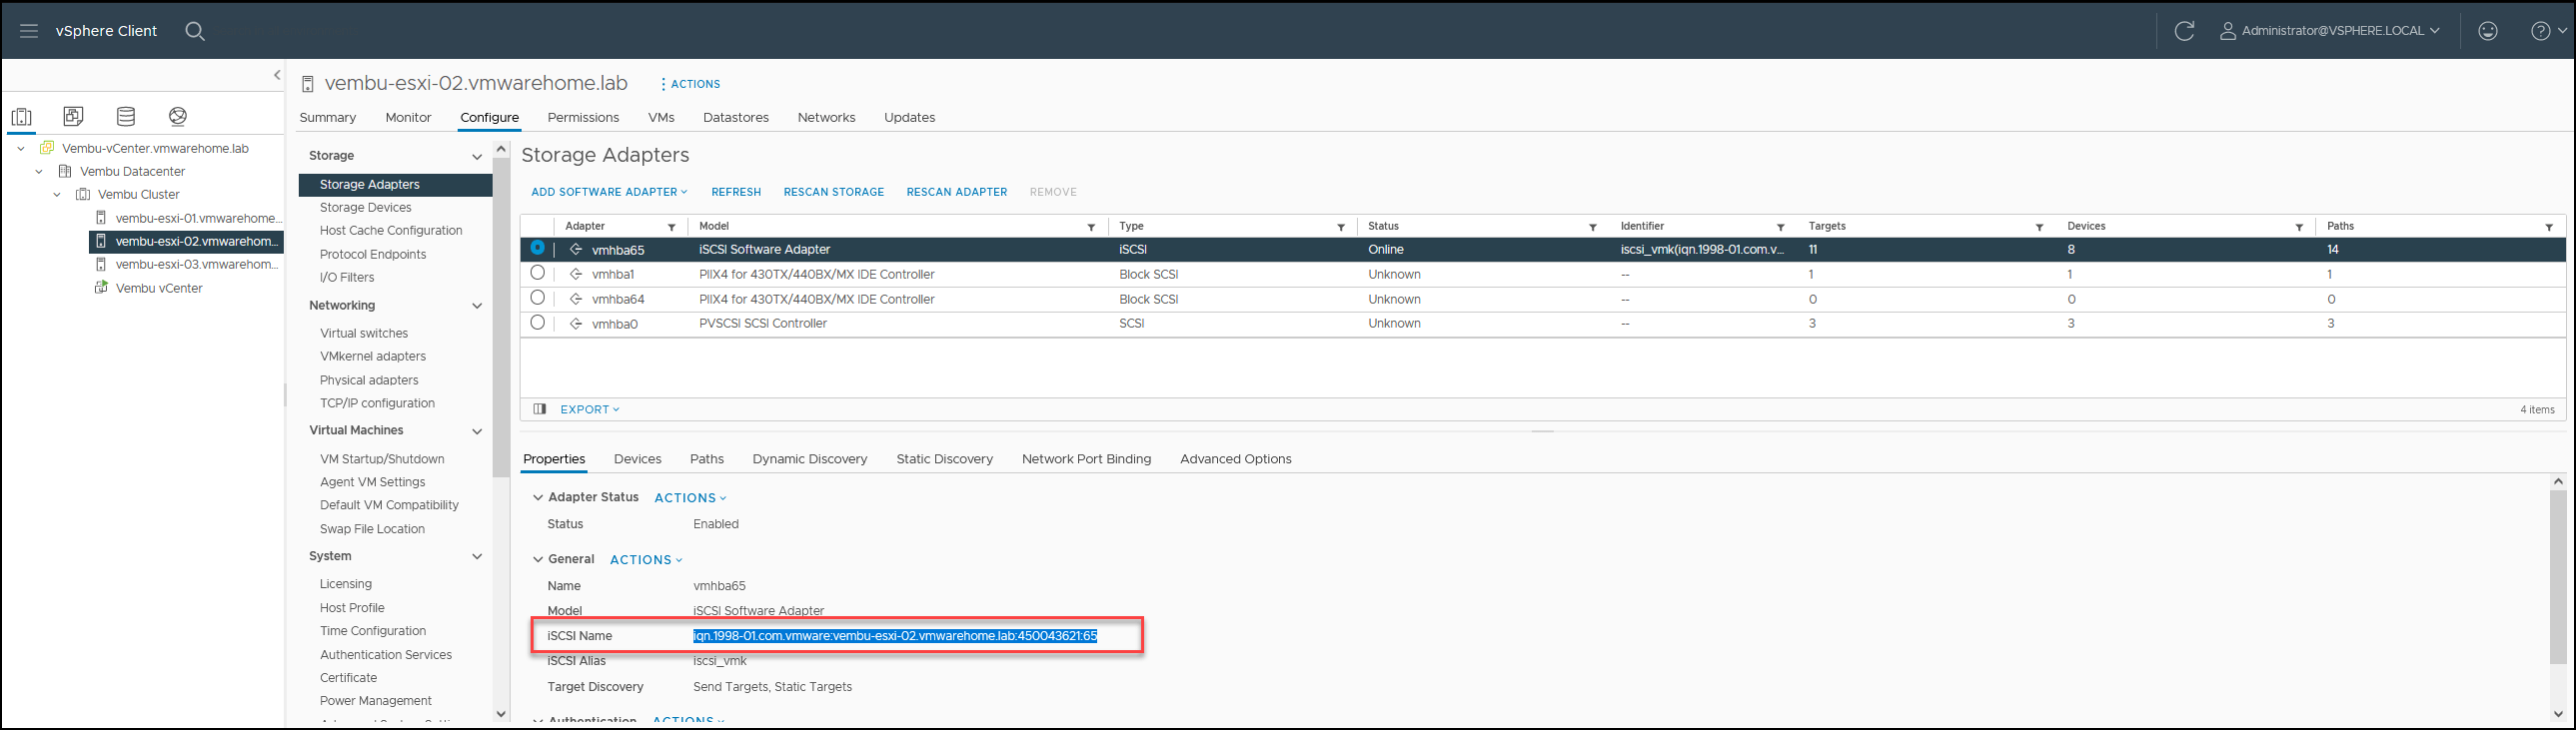Open the Datastores tab
Screen dimensions: 2576x730
pos(736,117)
